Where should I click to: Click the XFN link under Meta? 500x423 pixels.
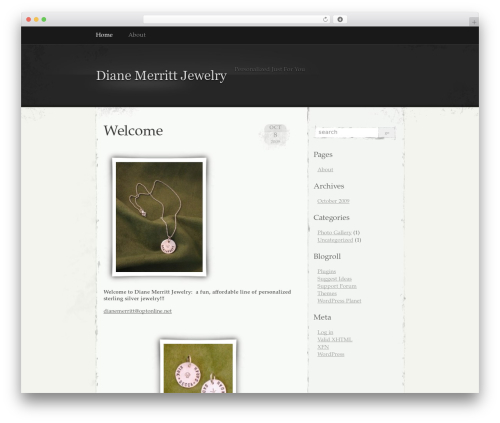[x=323, y=347]
